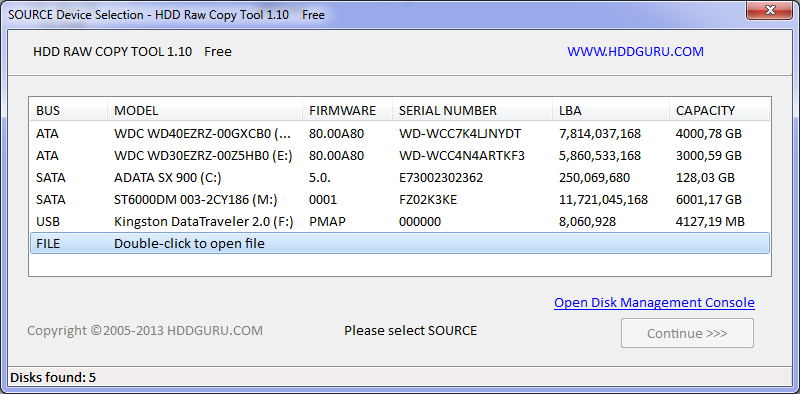Sort by LBA column header
Image resolution: width=800 pixels, height=394 pixels.
(611, 110)
